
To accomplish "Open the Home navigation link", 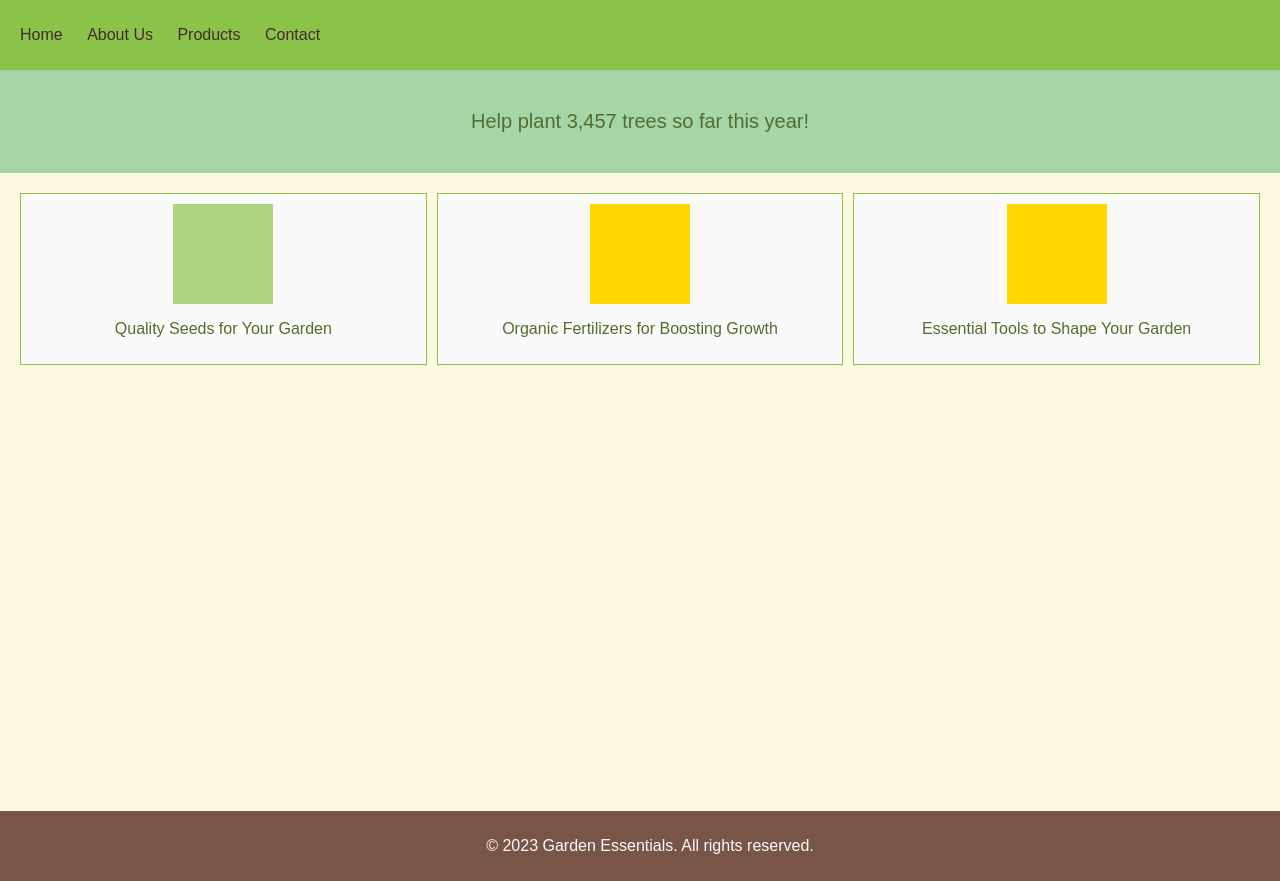I will tap(41, 33).
